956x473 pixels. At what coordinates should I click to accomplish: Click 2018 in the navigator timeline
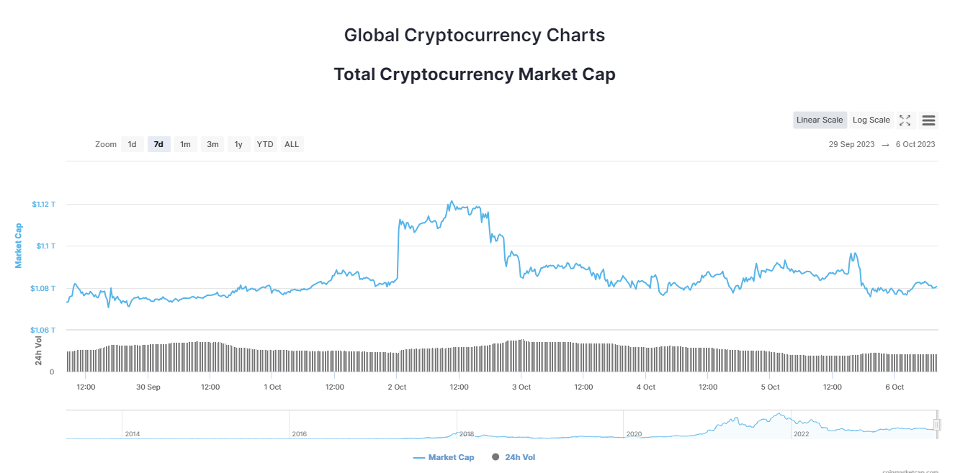click(x=466, y=434)
